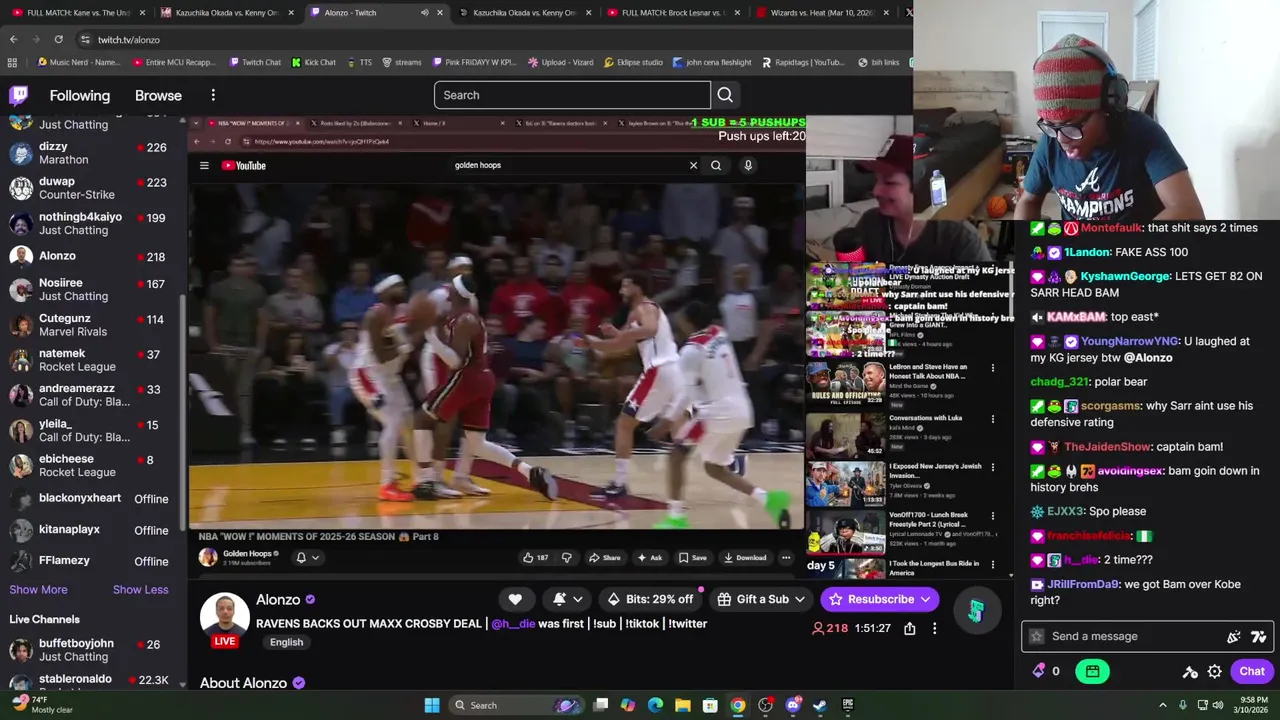Reload the page with browser refresh icon

coord(58,39)
